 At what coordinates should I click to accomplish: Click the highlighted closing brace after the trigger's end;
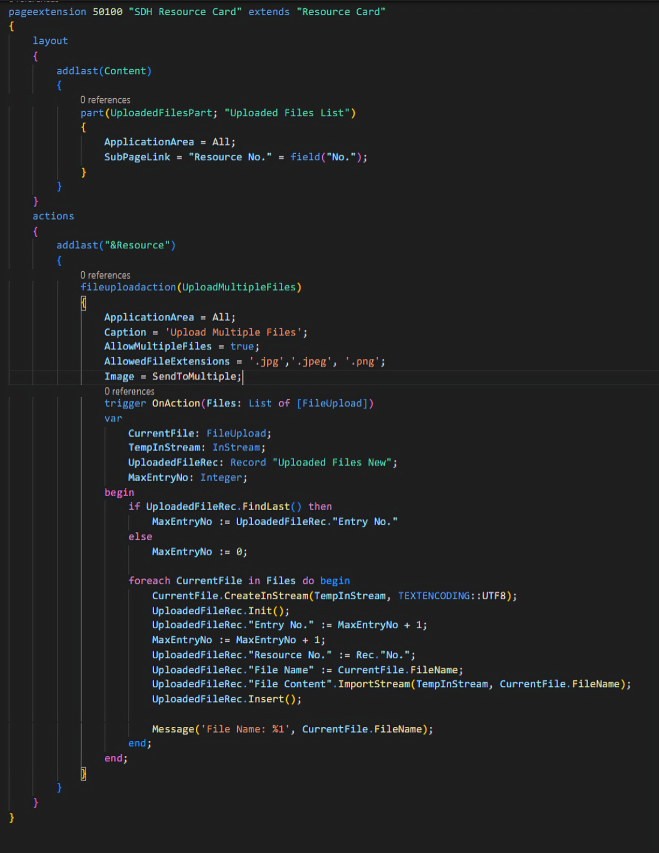[x=83, y=774]
